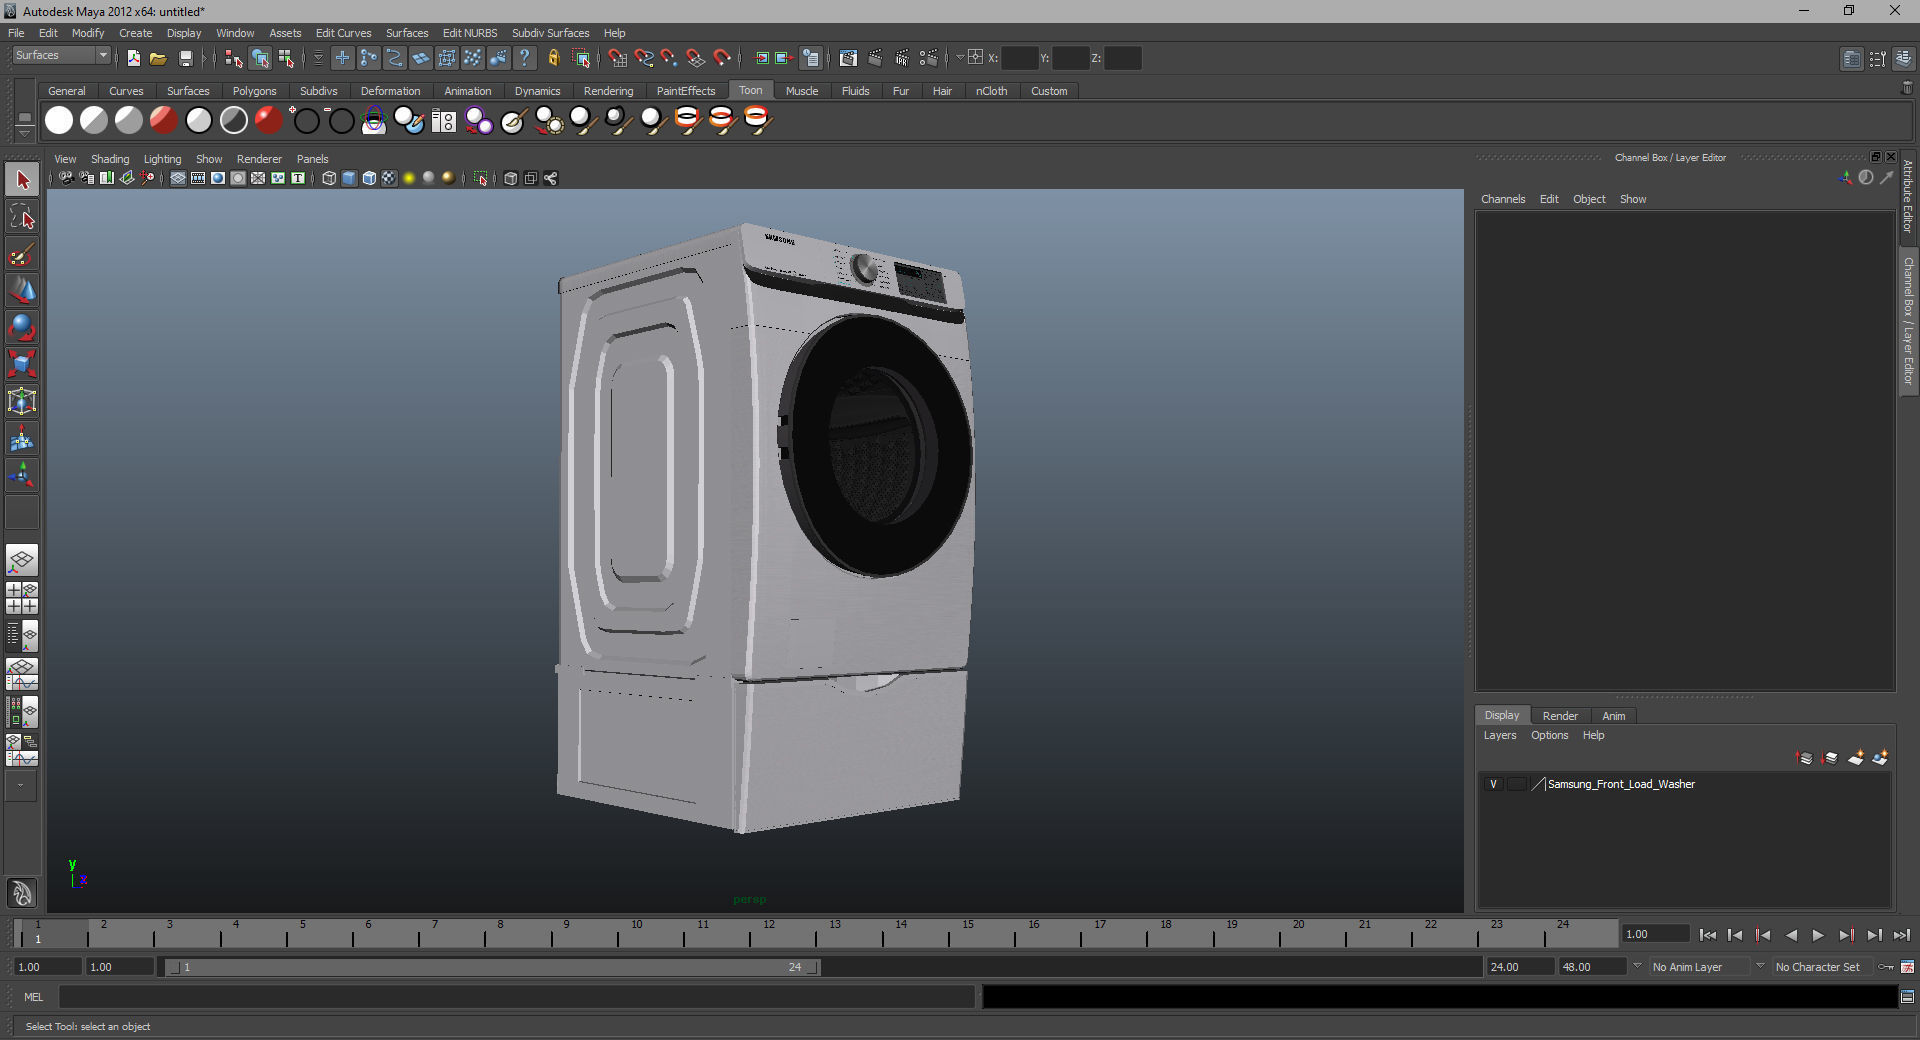Choose the Paint Selection tool

tap(22, 254)
